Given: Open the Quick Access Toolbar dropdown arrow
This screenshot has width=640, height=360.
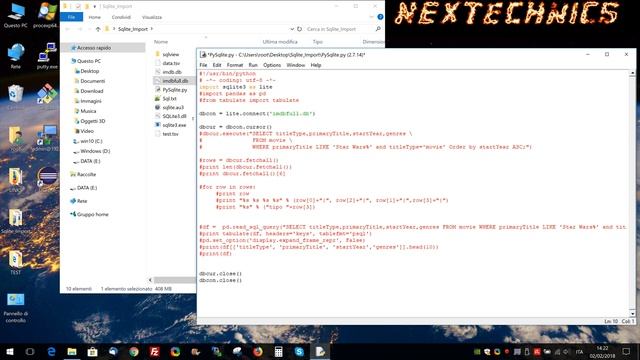Looking at the screenshot, I should (x=94, y=7).
